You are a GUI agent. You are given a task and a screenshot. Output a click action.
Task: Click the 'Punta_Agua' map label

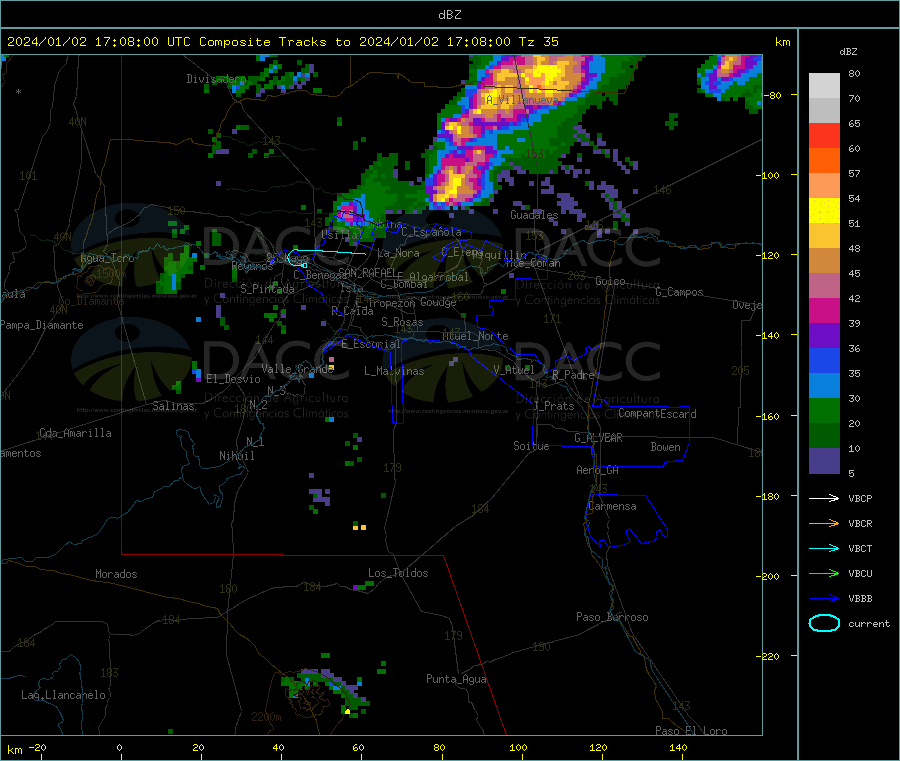pyautogui.click(x=456, y=679)
